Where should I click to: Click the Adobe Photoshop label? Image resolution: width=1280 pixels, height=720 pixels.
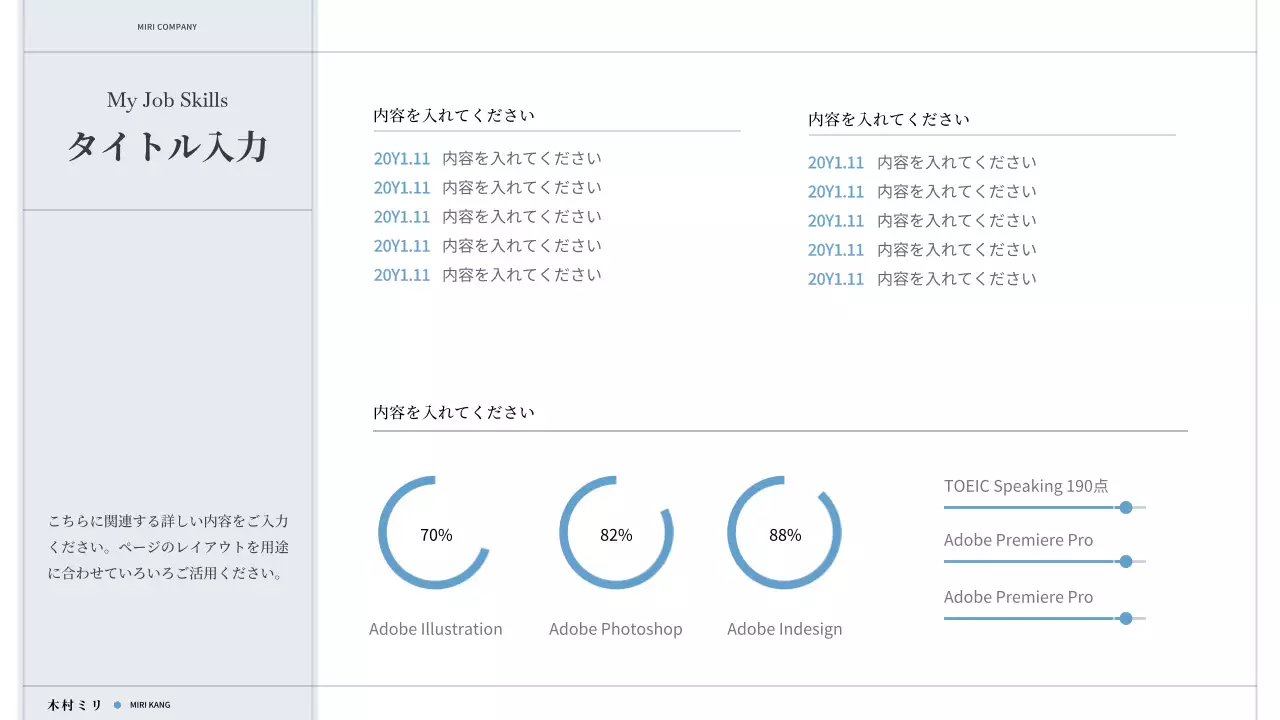coord(615,629)
